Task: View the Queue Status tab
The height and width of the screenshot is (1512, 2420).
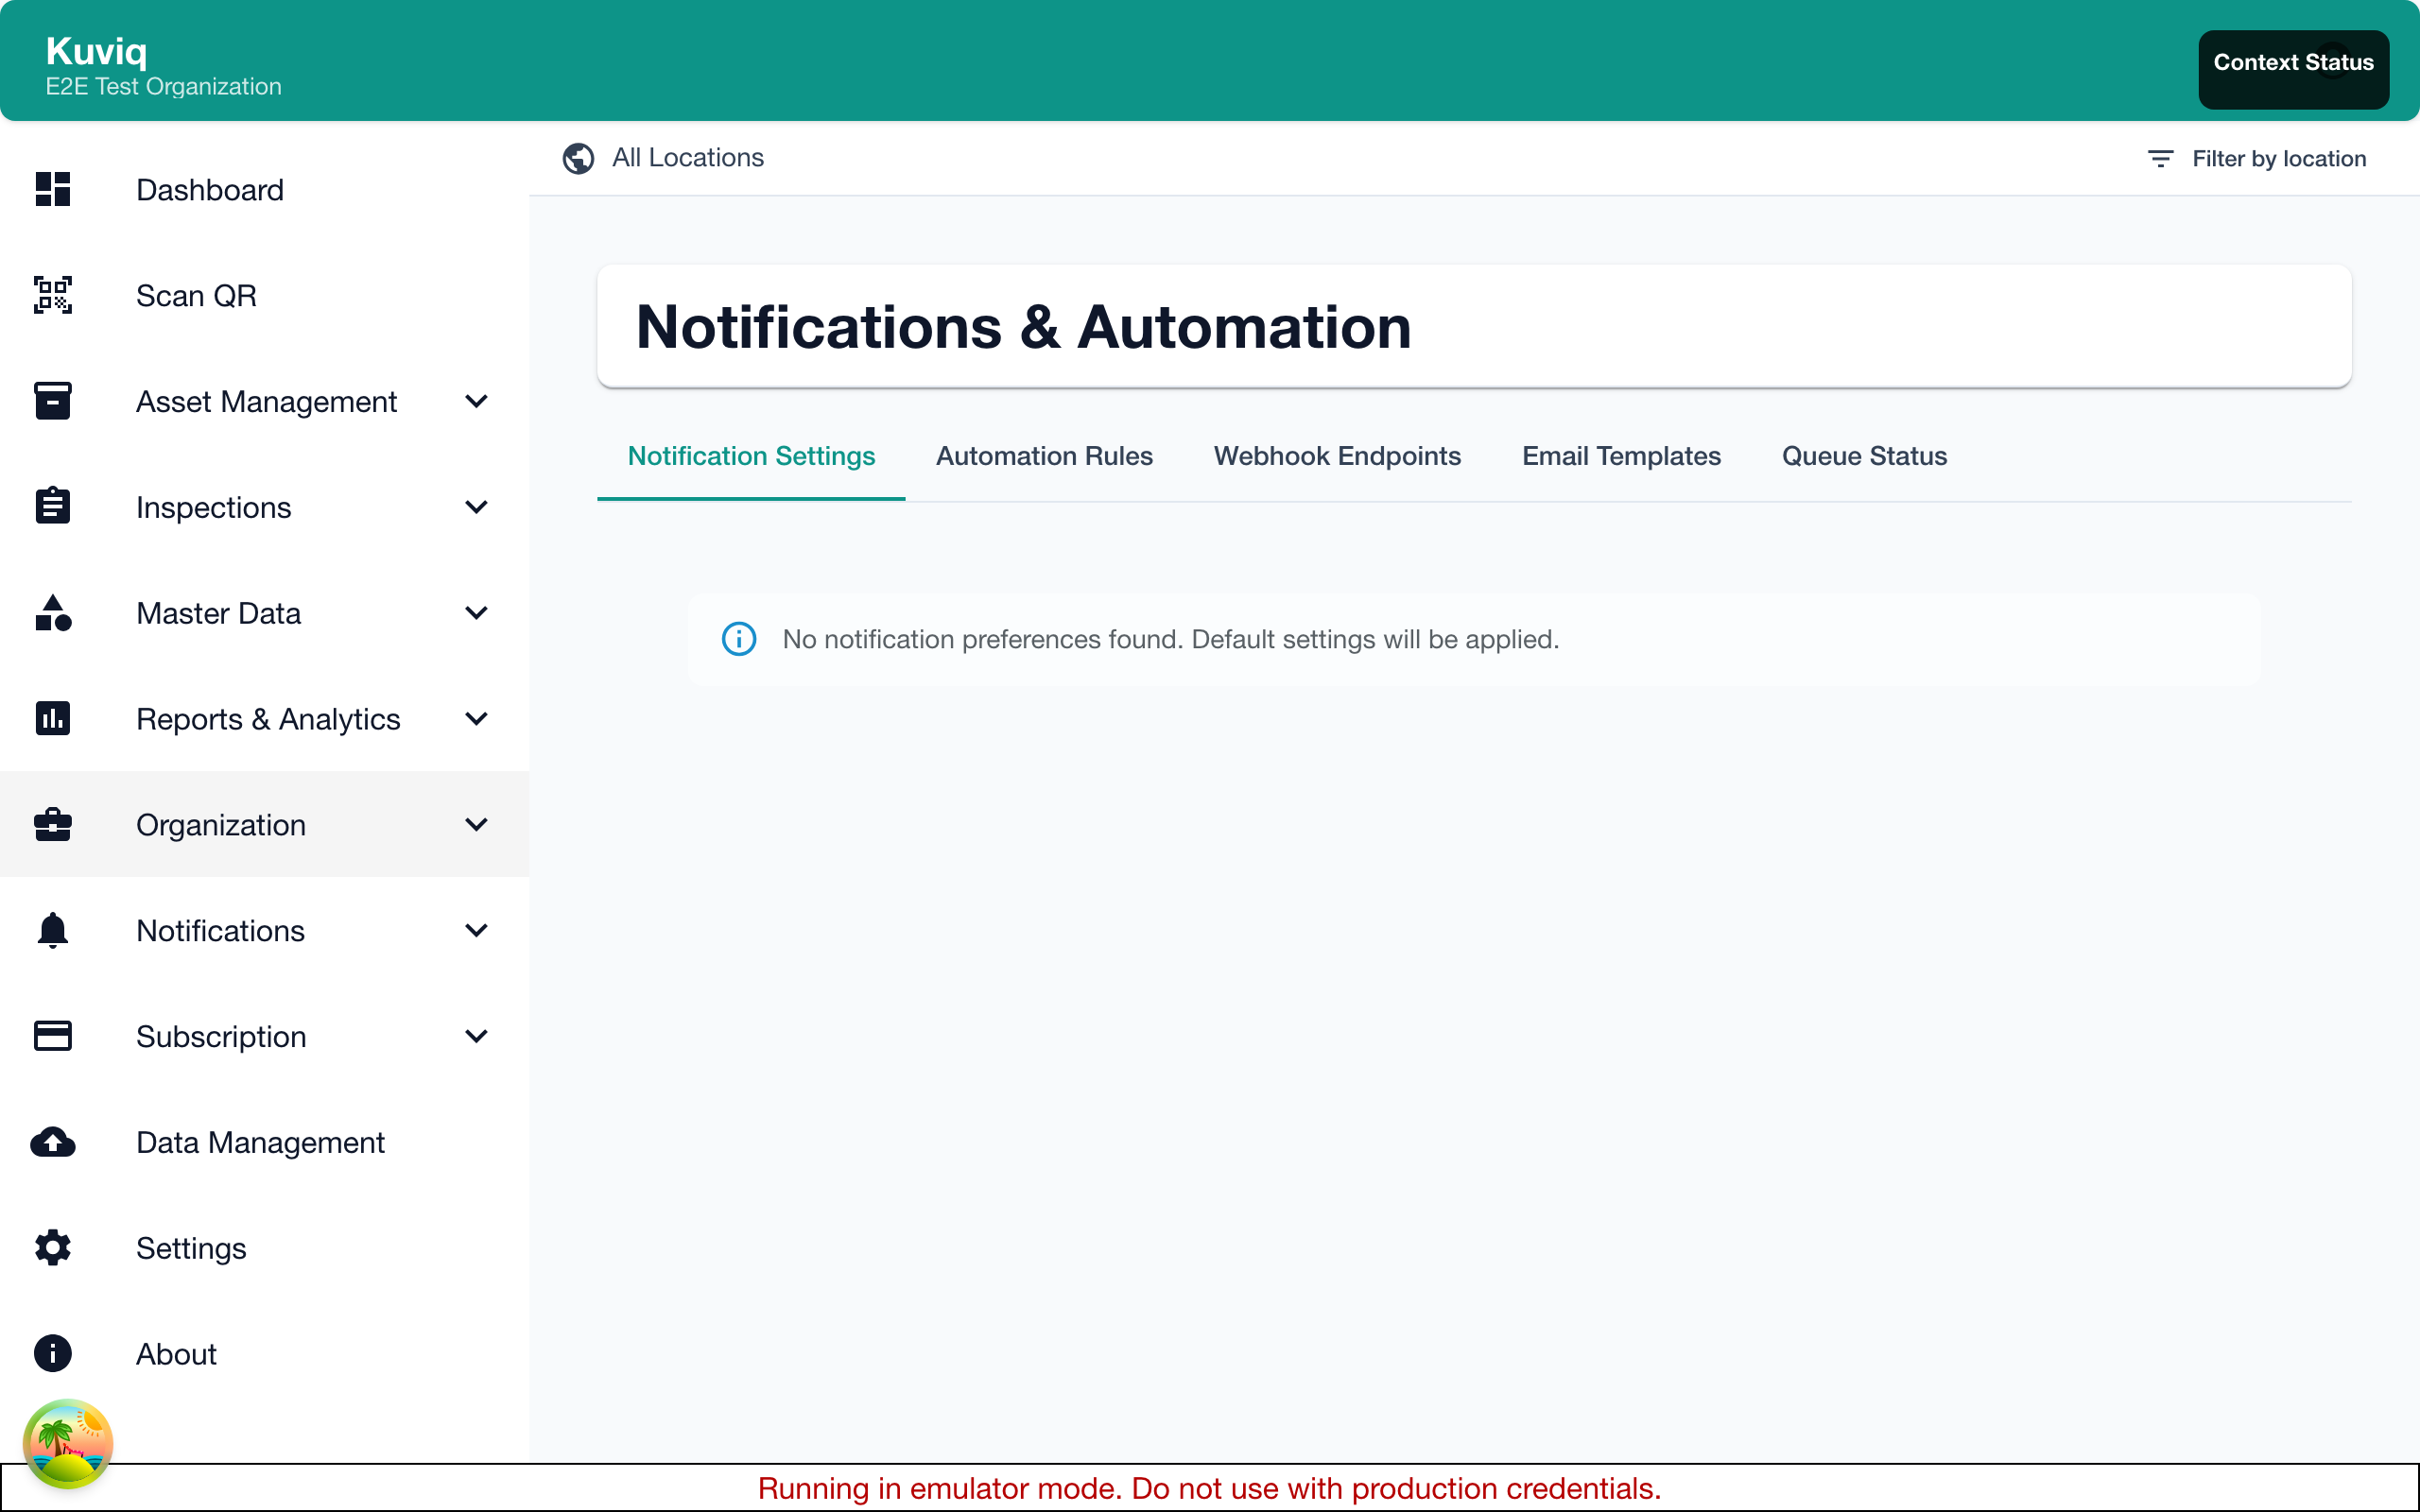Action: pos(1864,456)
